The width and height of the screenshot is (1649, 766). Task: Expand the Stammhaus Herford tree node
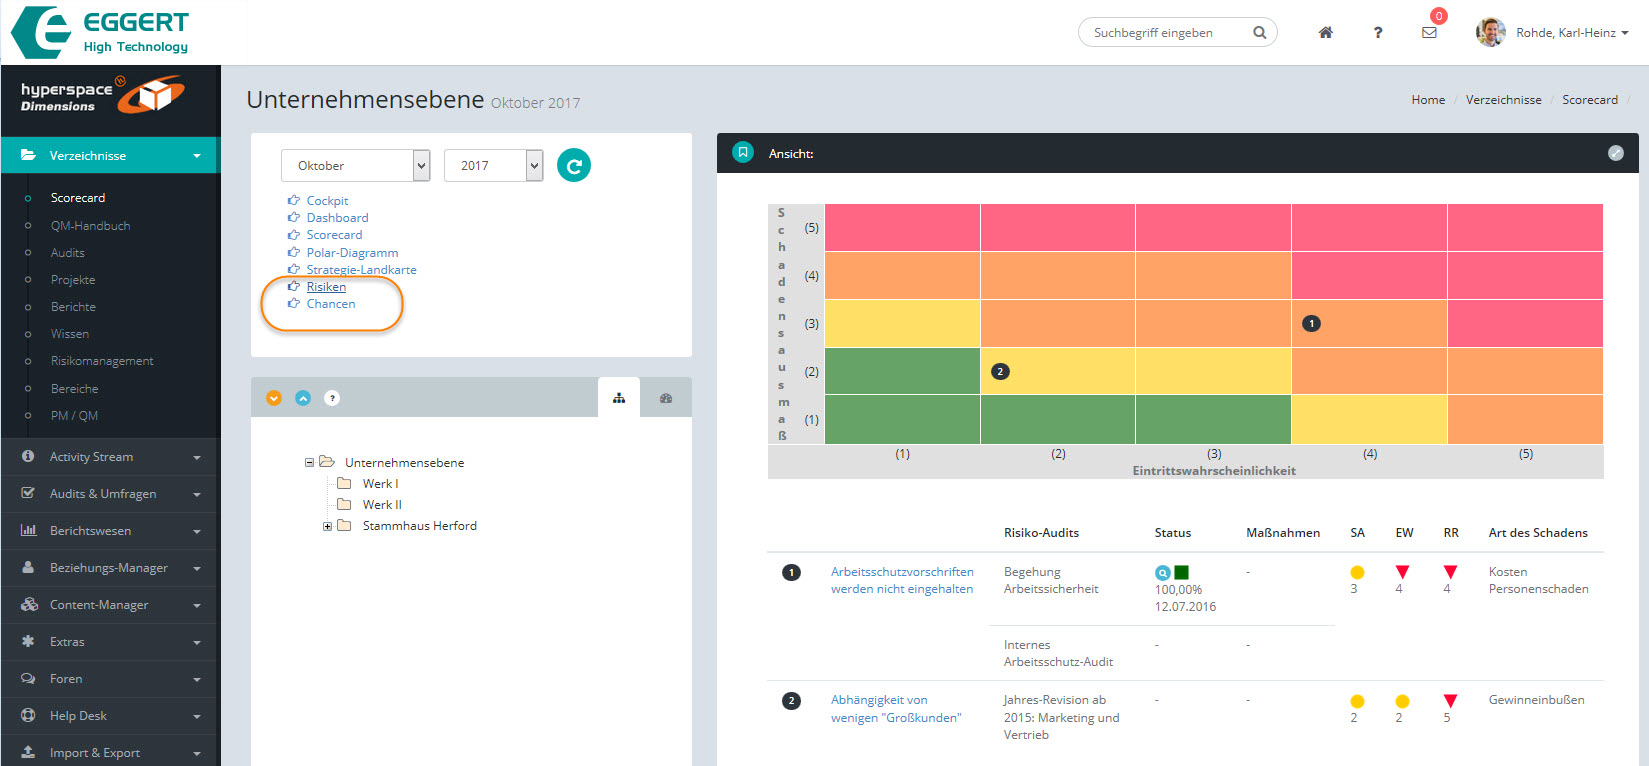tap(327, 526)
